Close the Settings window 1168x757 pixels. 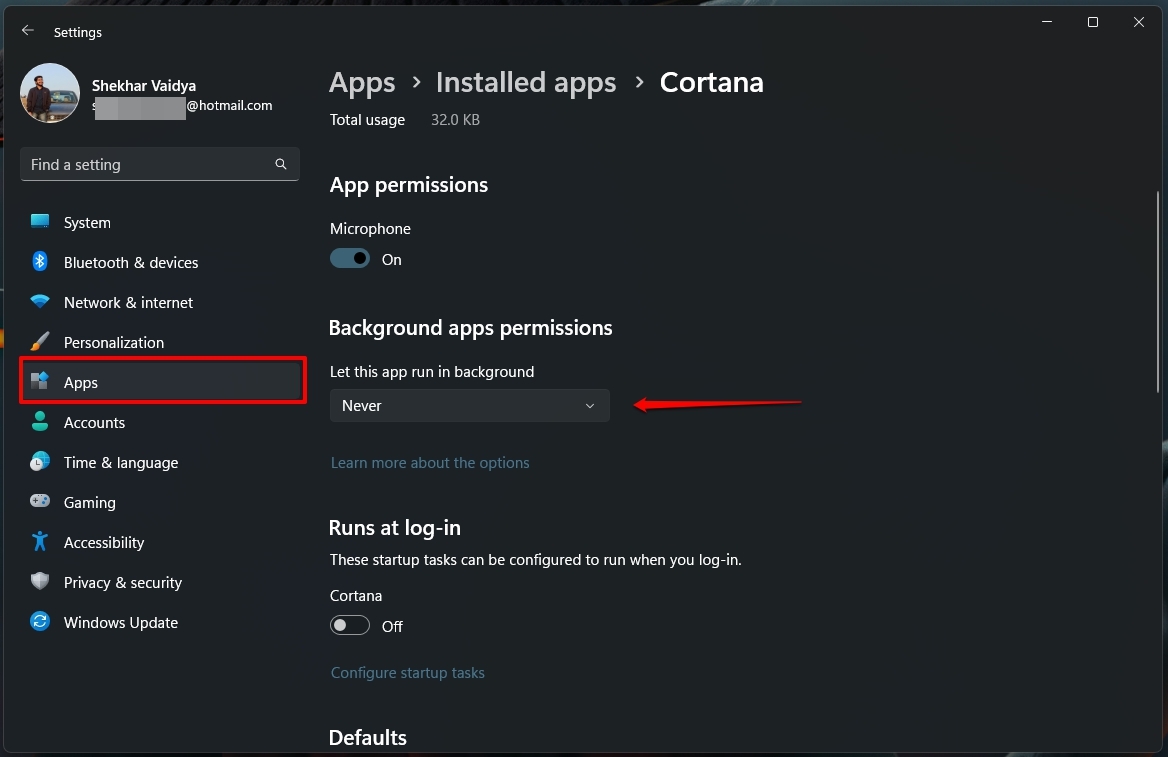tap(1138, 22)
